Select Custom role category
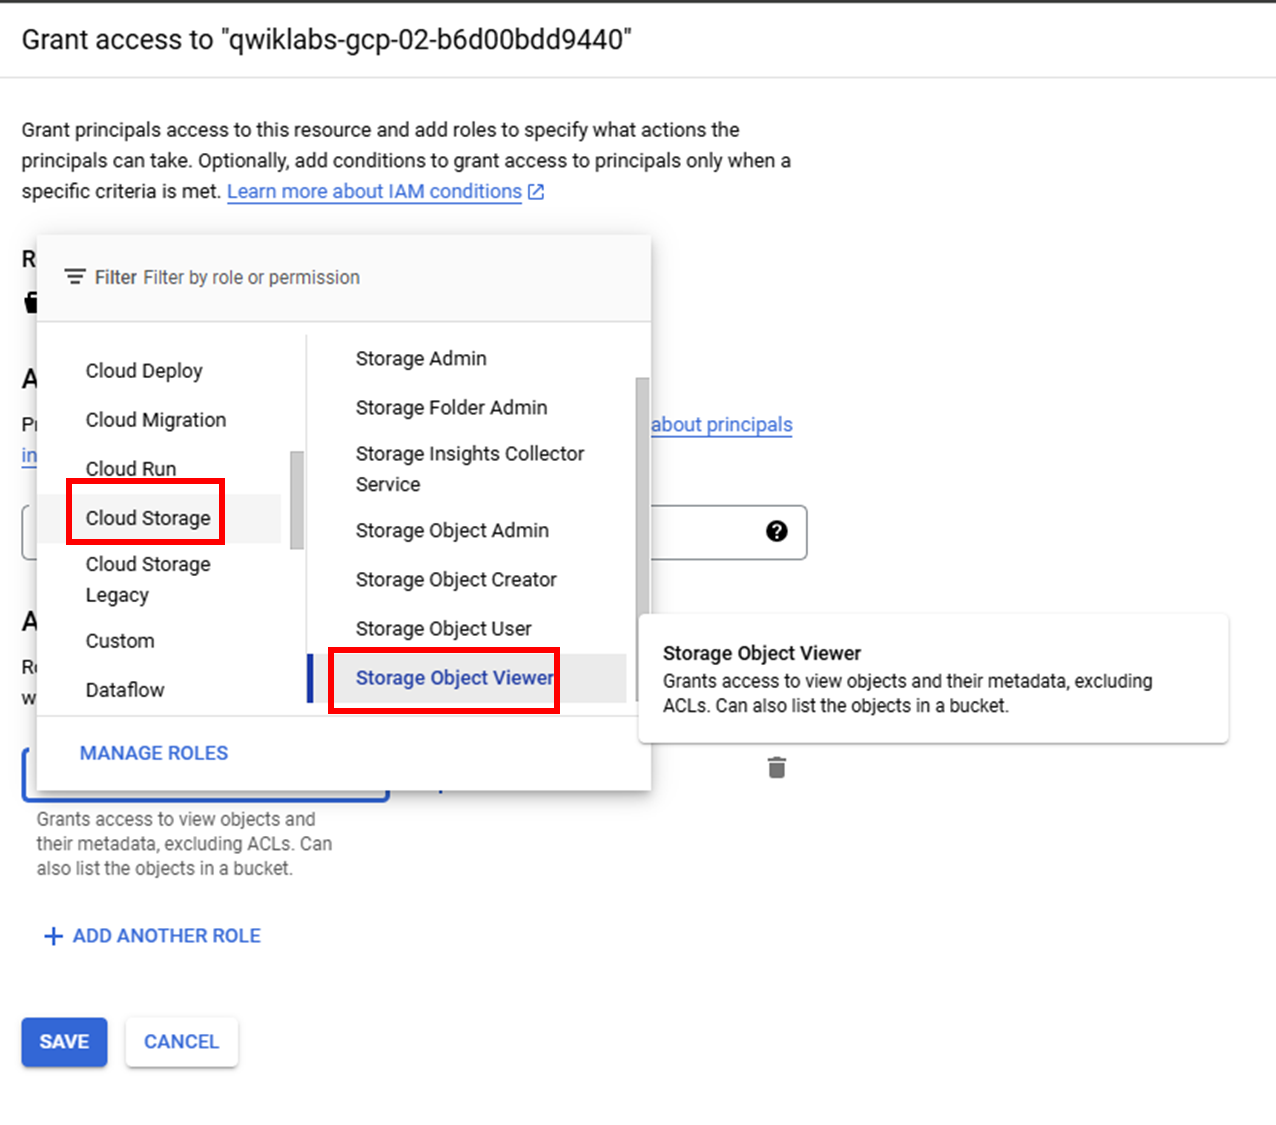The height and width of the screenshot is (1125, 1276). [120, 640]
